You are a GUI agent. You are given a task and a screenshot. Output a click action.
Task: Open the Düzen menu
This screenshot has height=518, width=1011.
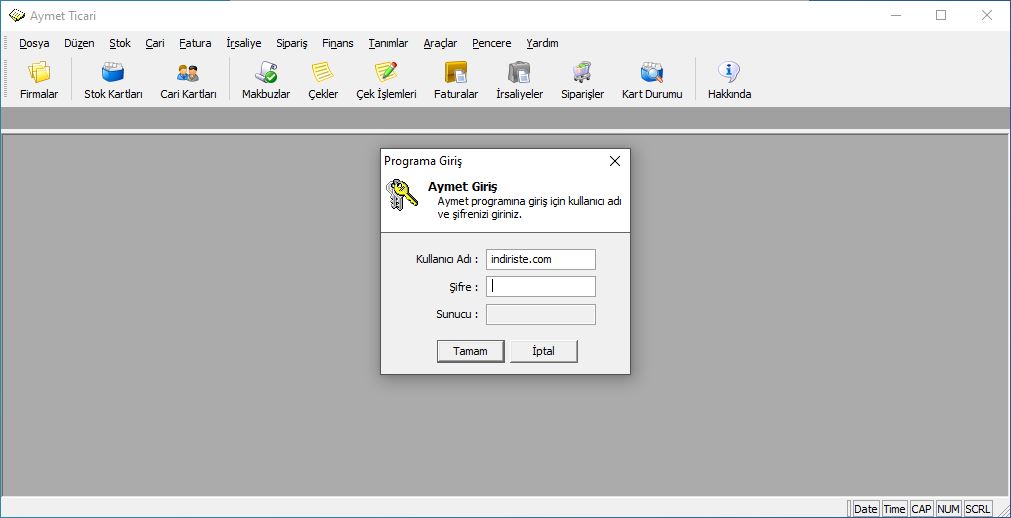79,43
